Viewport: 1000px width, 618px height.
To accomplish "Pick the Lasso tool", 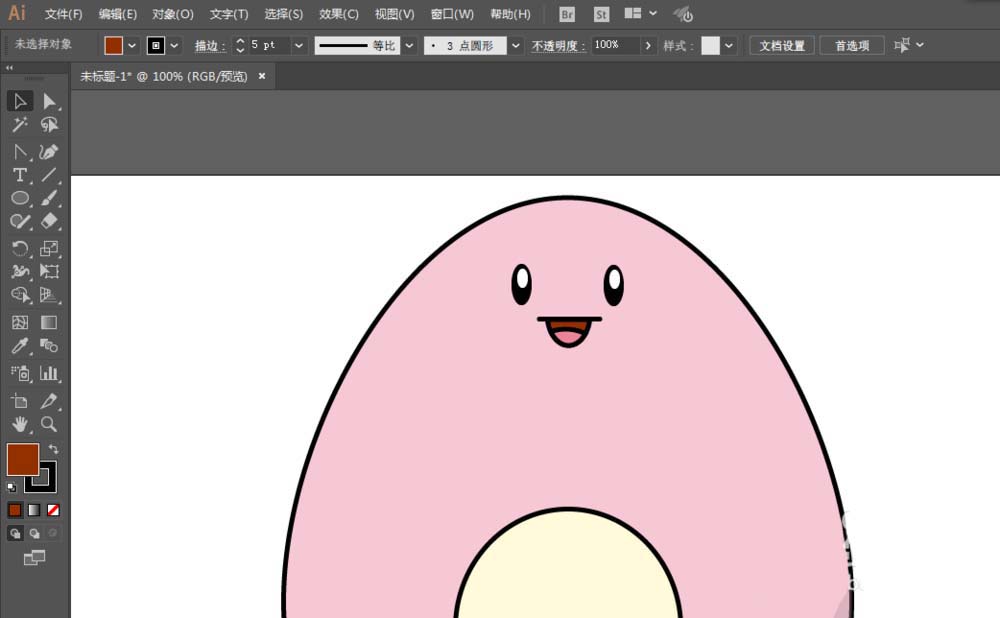I will click(x=49, y=124).
